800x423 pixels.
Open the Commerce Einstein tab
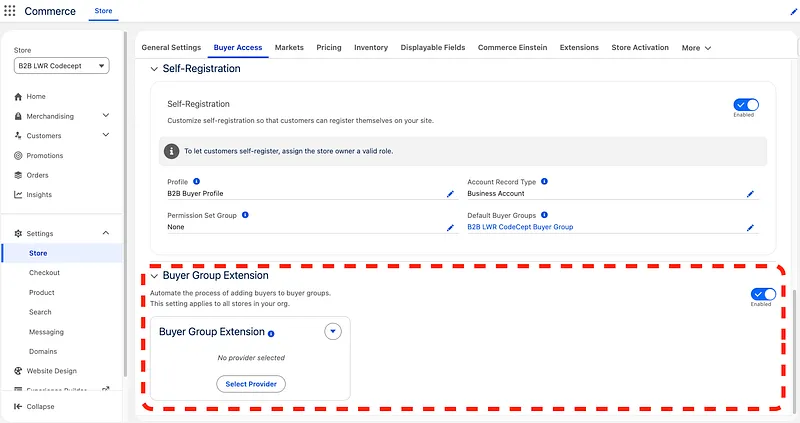pos(512,47)
